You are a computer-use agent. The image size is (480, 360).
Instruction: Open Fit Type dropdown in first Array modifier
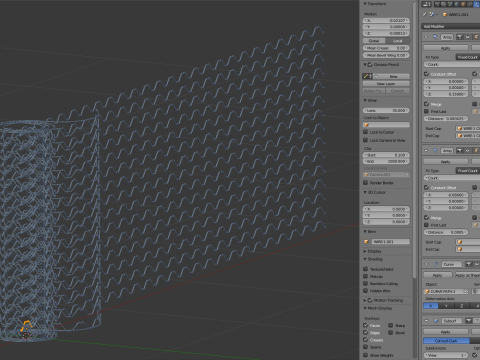pyautogui.click(x=468, y=57)
